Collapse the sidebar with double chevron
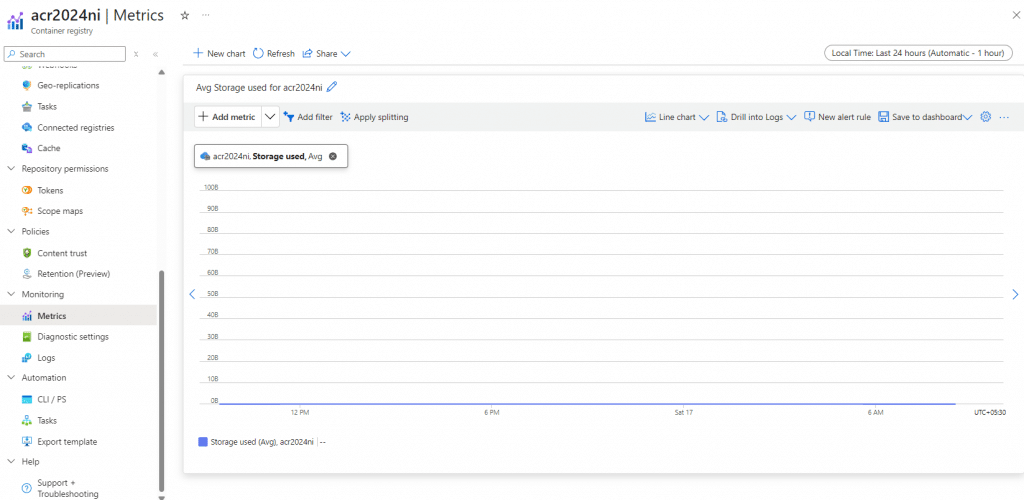The height and width of the screenshot is (500, 1024). pyautogui.click(x=155, y=54)
